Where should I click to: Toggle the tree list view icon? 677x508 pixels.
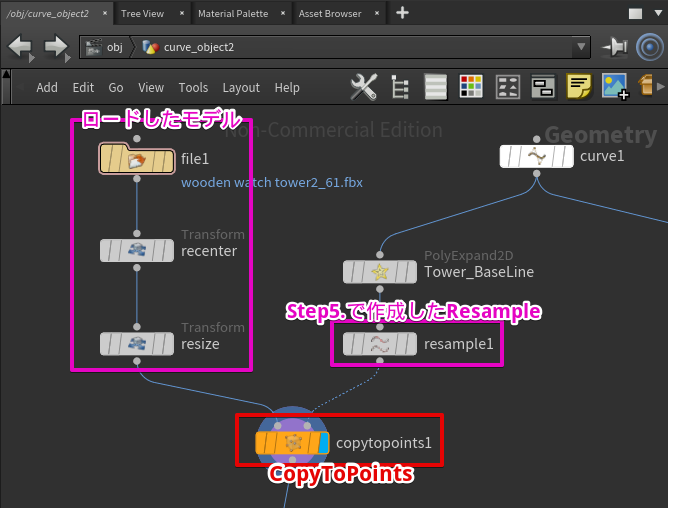click(x=400, y=87)
